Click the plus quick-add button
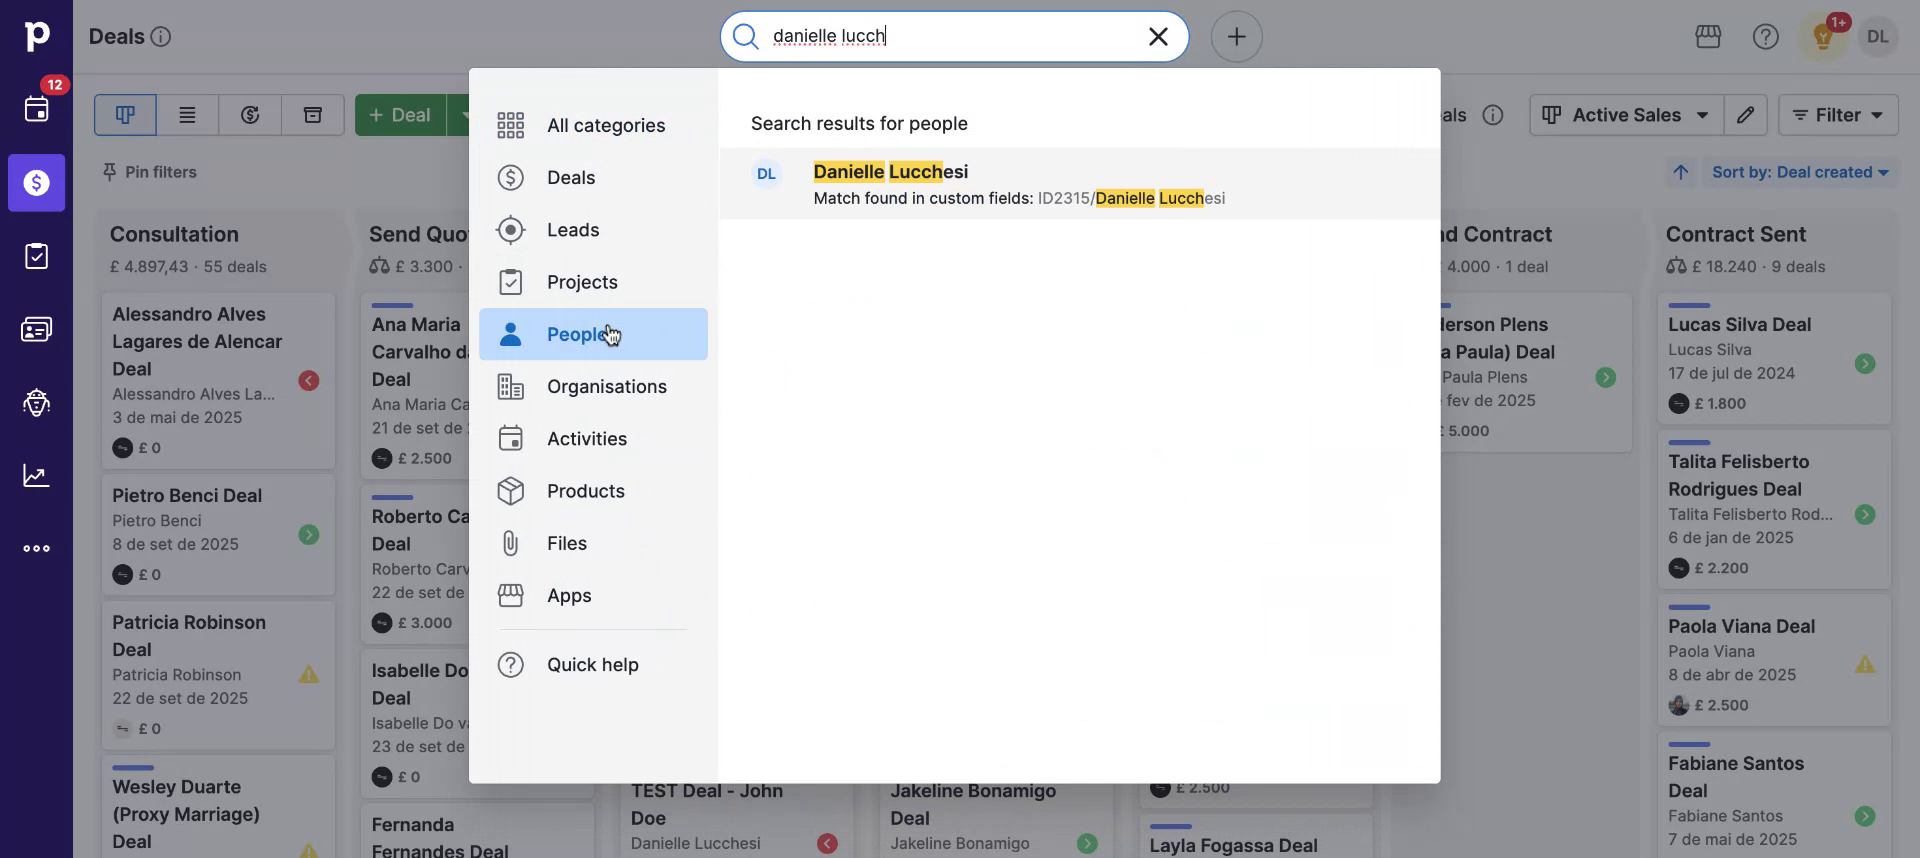 1237,37
